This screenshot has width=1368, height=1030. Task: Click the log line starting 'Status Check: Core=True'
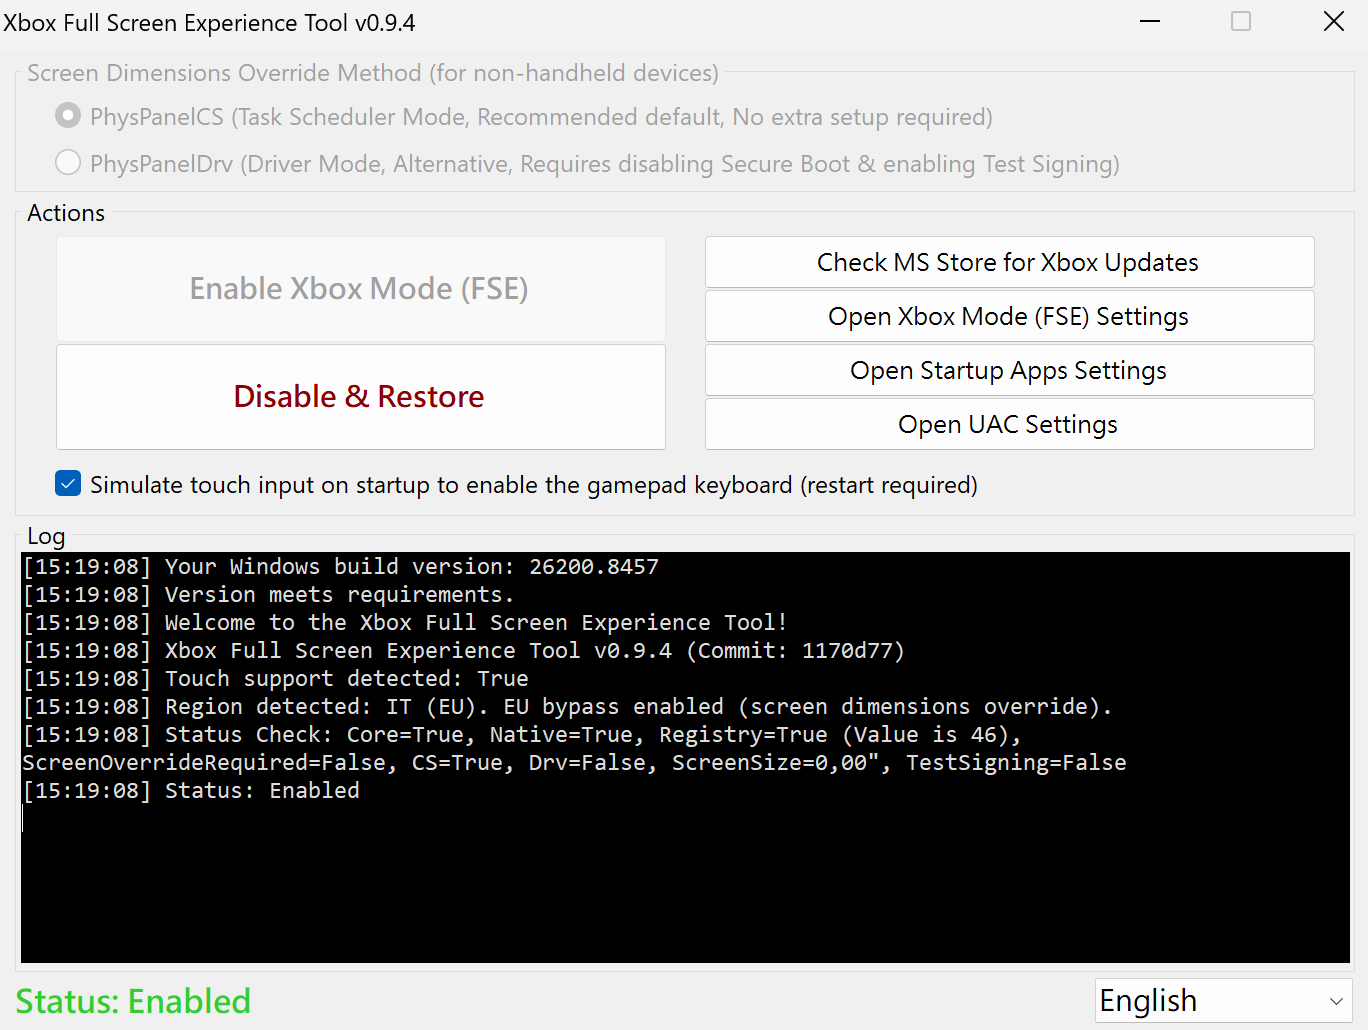point(522,734)
